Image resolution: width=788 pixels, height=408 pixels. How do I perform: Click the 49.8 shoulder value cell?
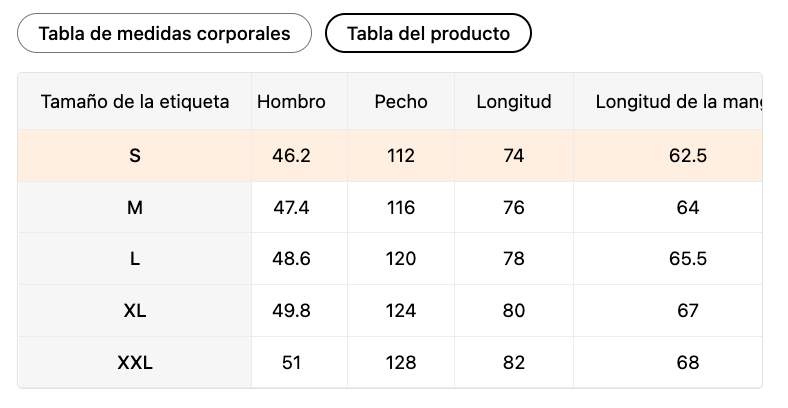click(x=291, y=311)
